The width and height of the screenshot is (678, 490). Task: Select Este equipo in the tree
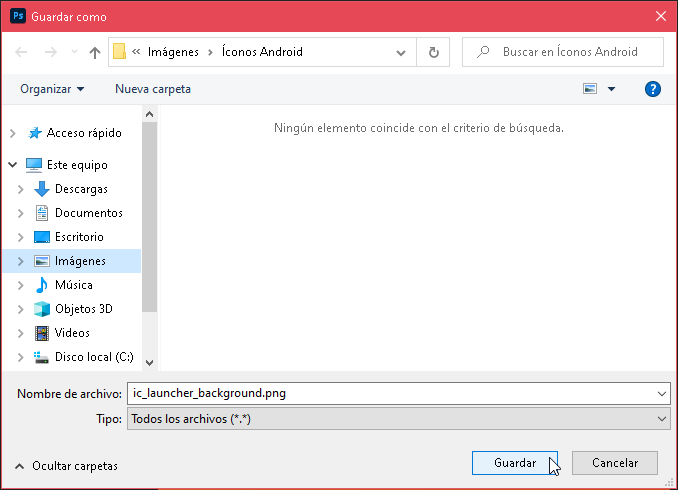(x=77, y=165)
